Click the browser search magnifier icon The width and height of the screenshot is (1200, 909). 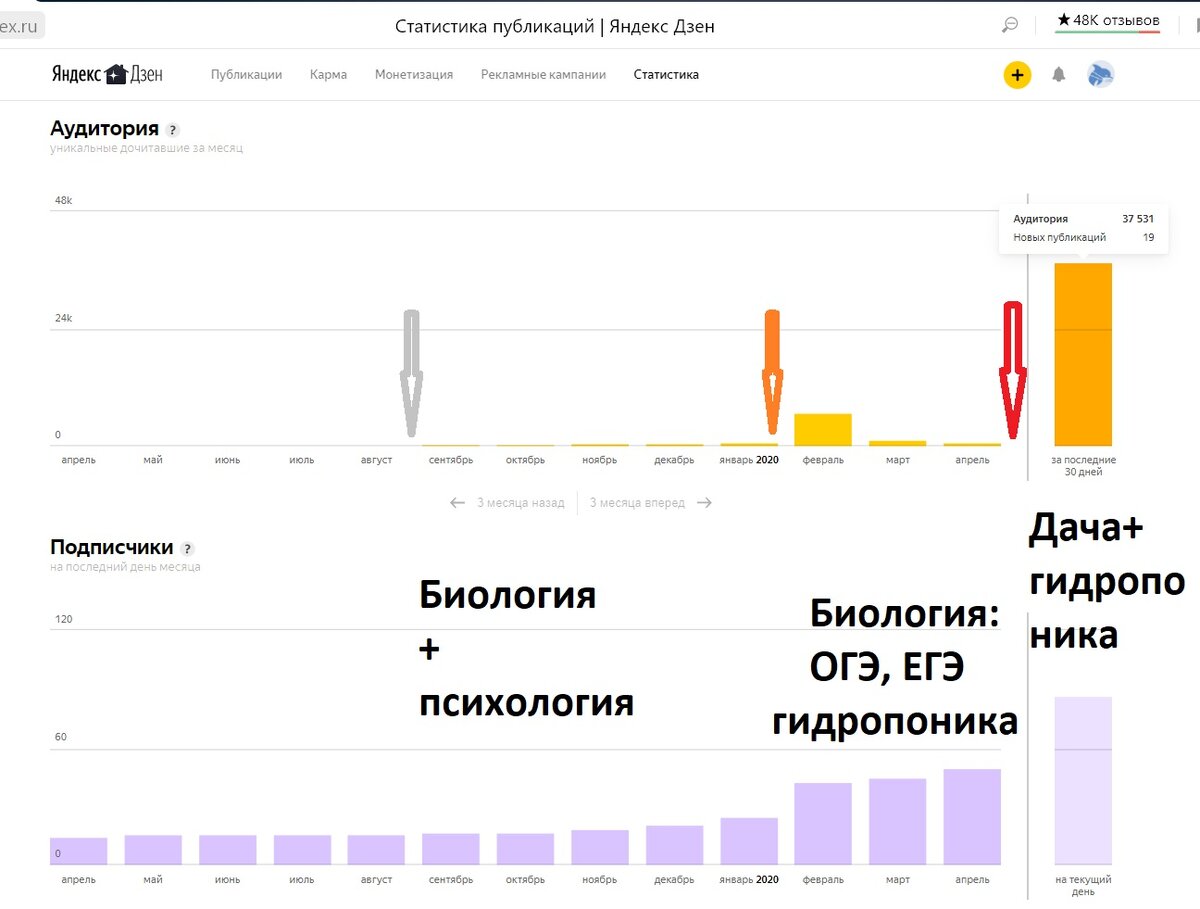(x=1010, y=26)
